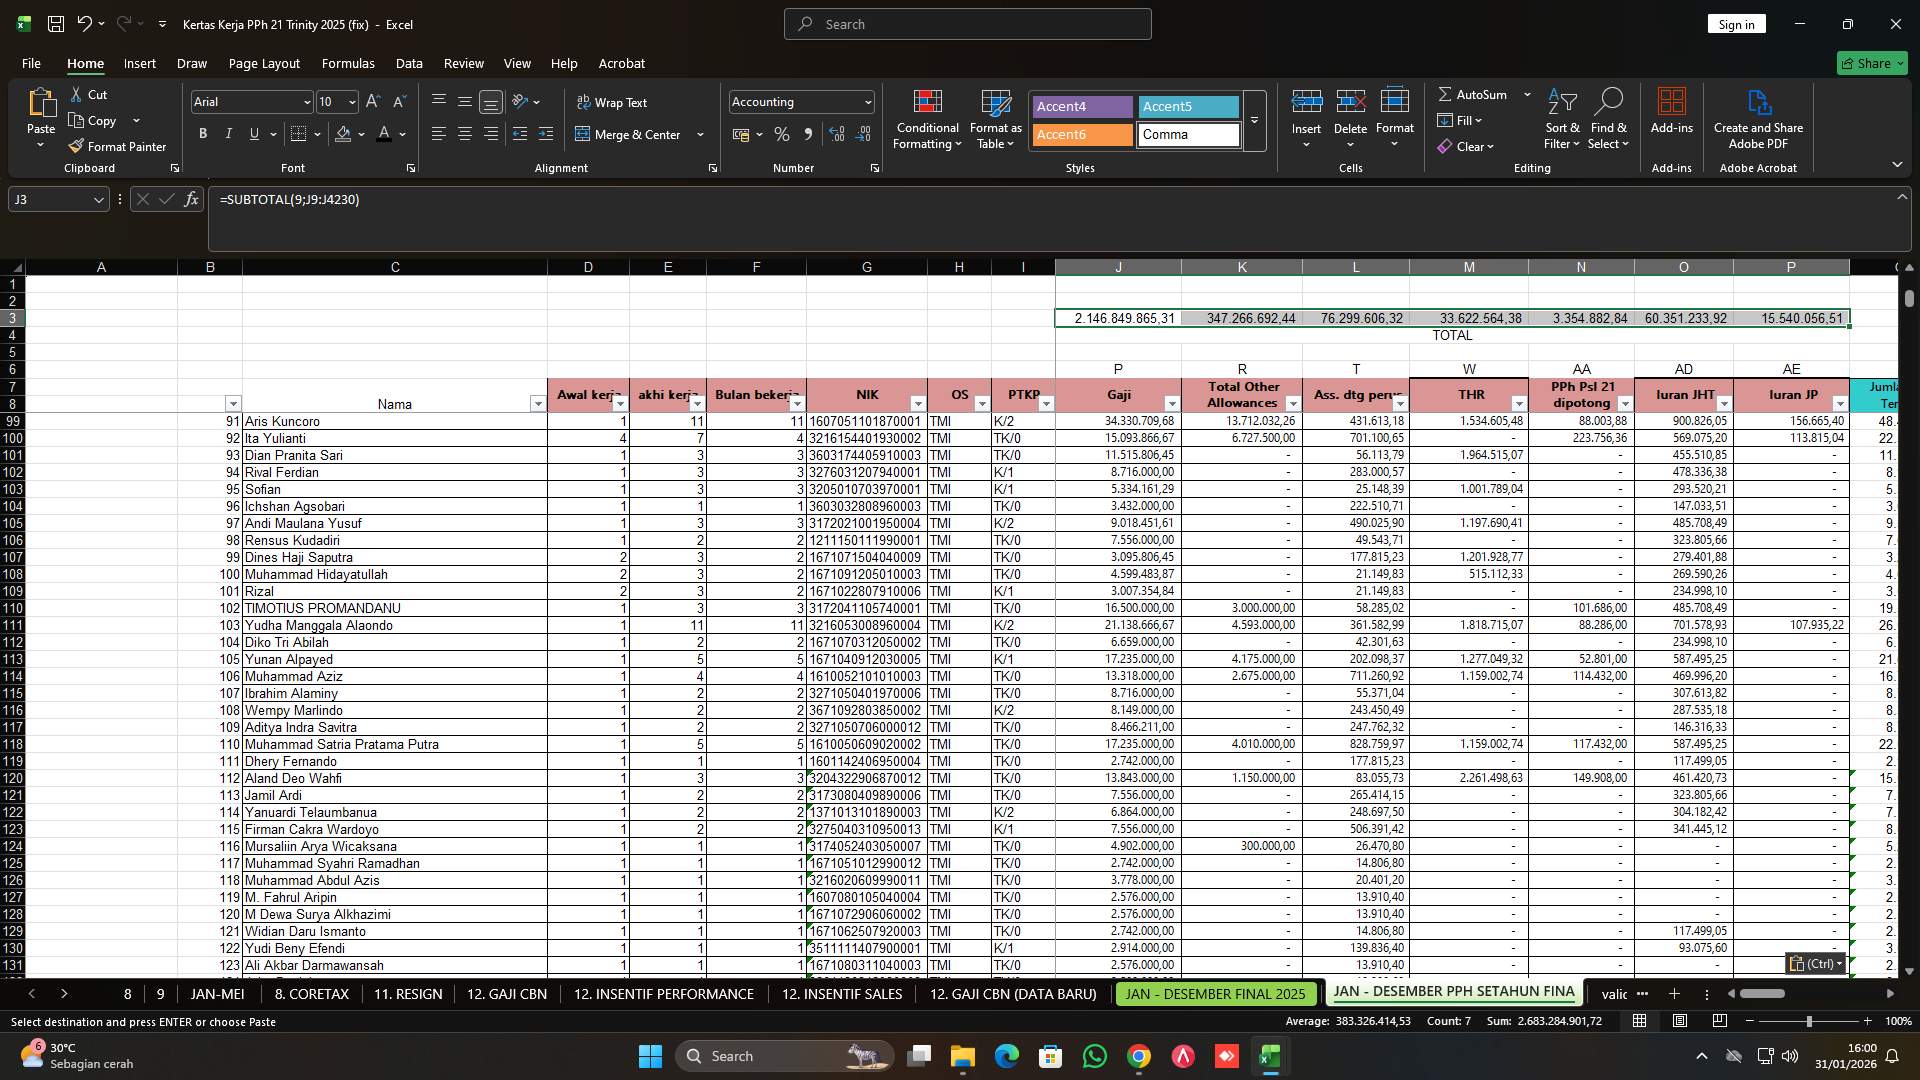Toggle italic formatting
This screenshot has width=1920, height=1080.
click(x=228, y=133)
